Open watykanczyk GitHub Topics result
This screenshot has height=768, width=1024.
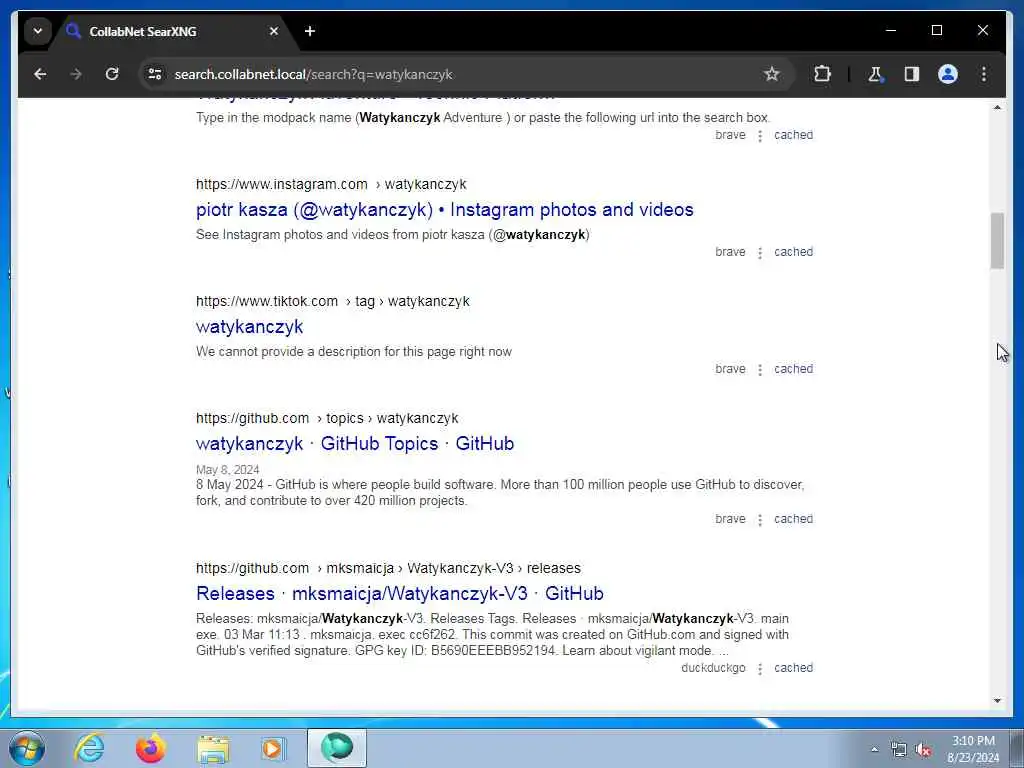point(355,443)
